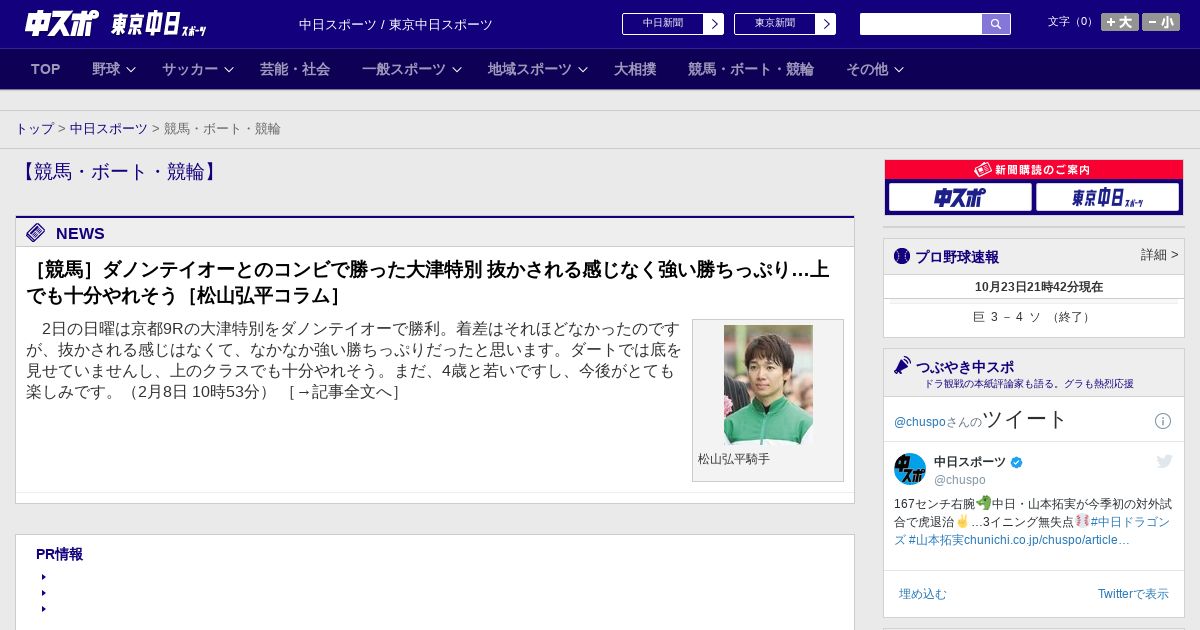Expand the 地域スポーツ menu dropdown
The width and height of the screenshot is (1200, 630).
(538, 69)
